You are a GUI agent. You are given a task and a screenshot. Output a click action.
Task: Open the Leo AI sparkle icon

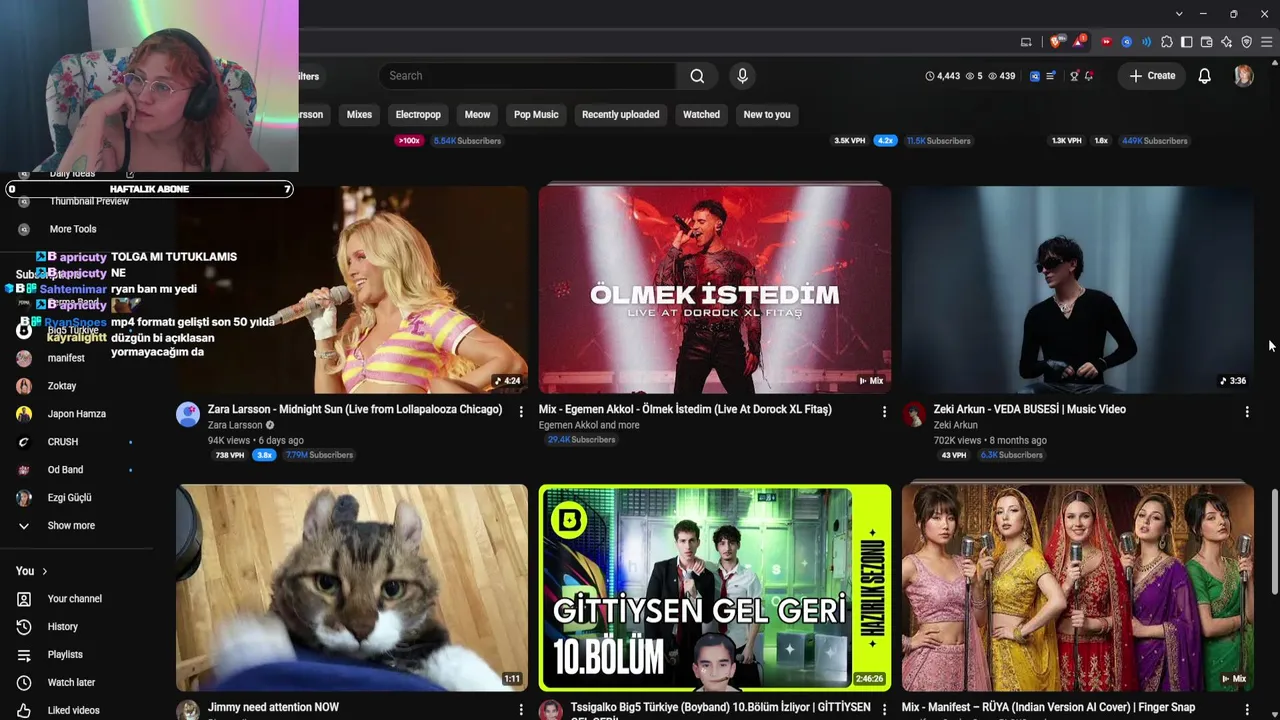tap(1227, 42)
